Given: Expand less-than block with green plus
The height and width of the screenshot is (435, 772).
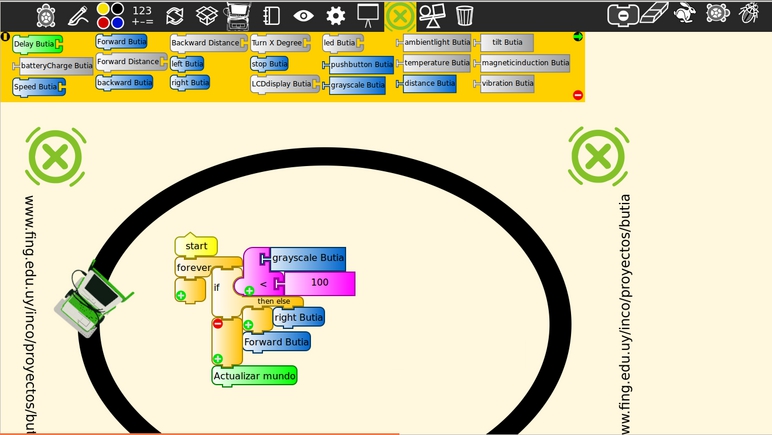Looking at the screenshot, I should (x=250, y=291).
